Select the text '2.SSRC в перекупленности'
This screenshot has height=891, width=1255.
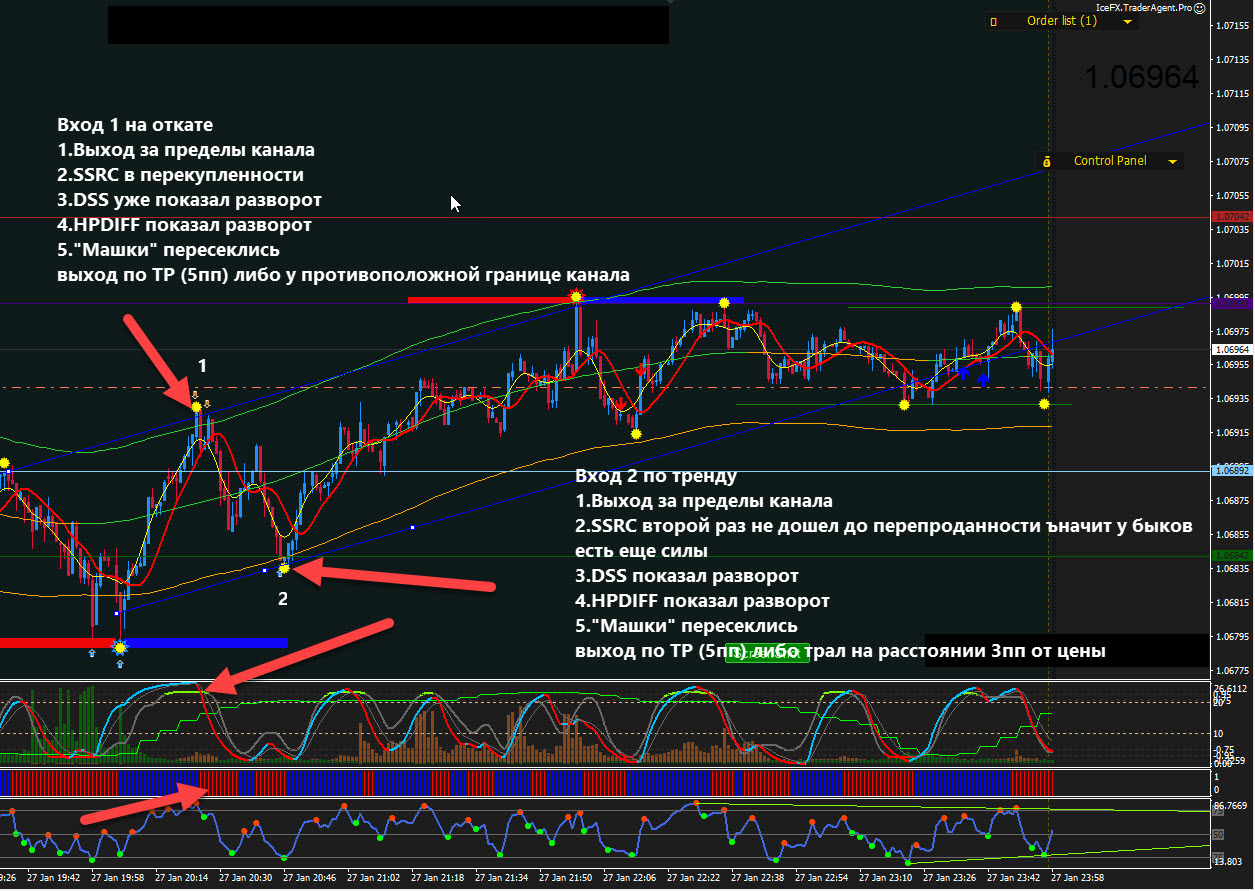tap(180, 175)
